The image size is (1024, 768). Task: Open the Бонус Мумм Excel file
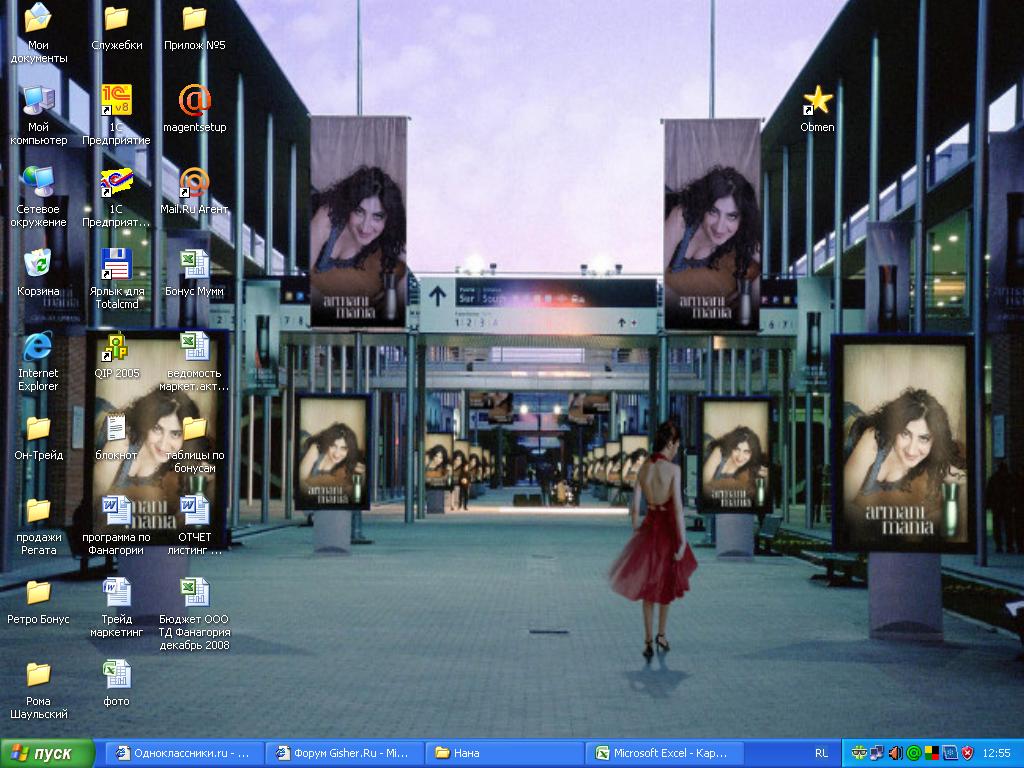(x=194, y=264)
